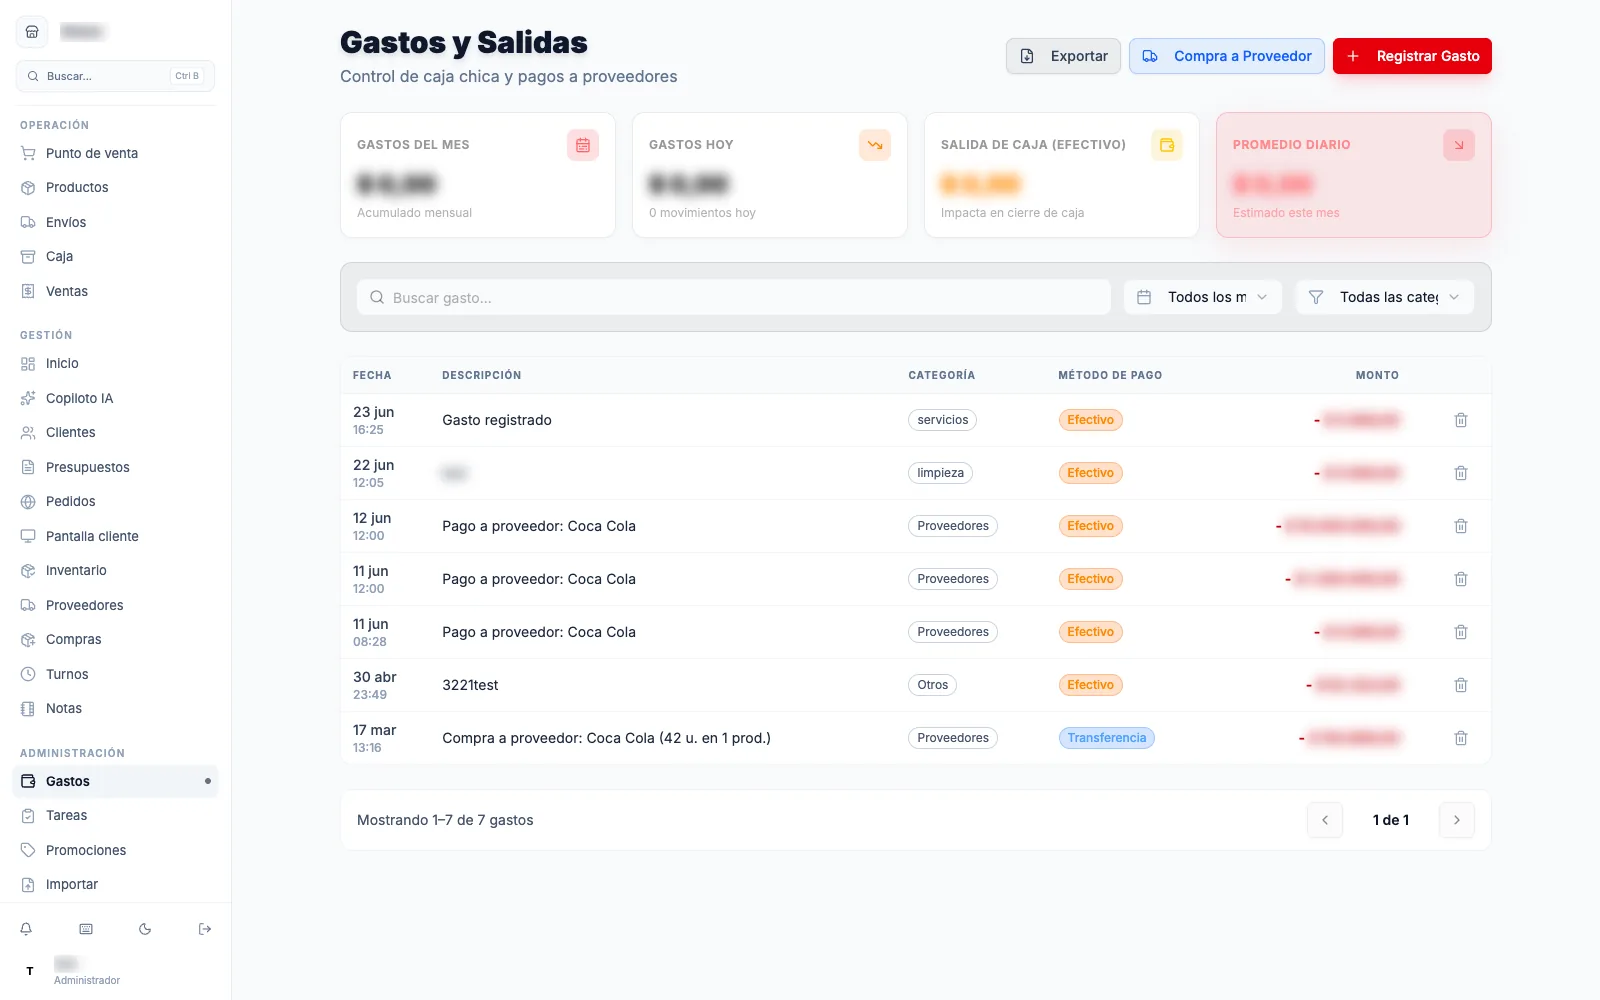
Task: Select Proveedores in the sidebar menu
Action: coord(115,605)
